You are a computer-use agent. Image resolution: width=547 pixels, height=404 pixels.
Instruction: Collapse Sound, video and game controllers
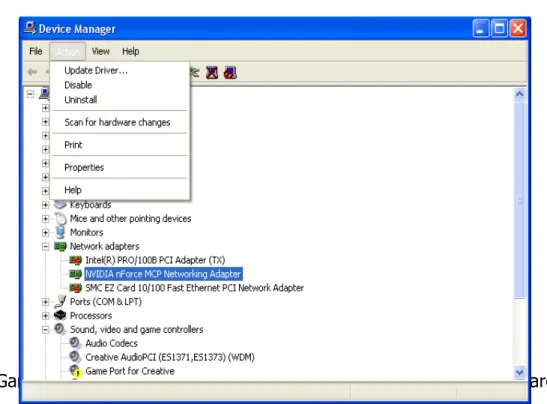click(x=45, y=330)
